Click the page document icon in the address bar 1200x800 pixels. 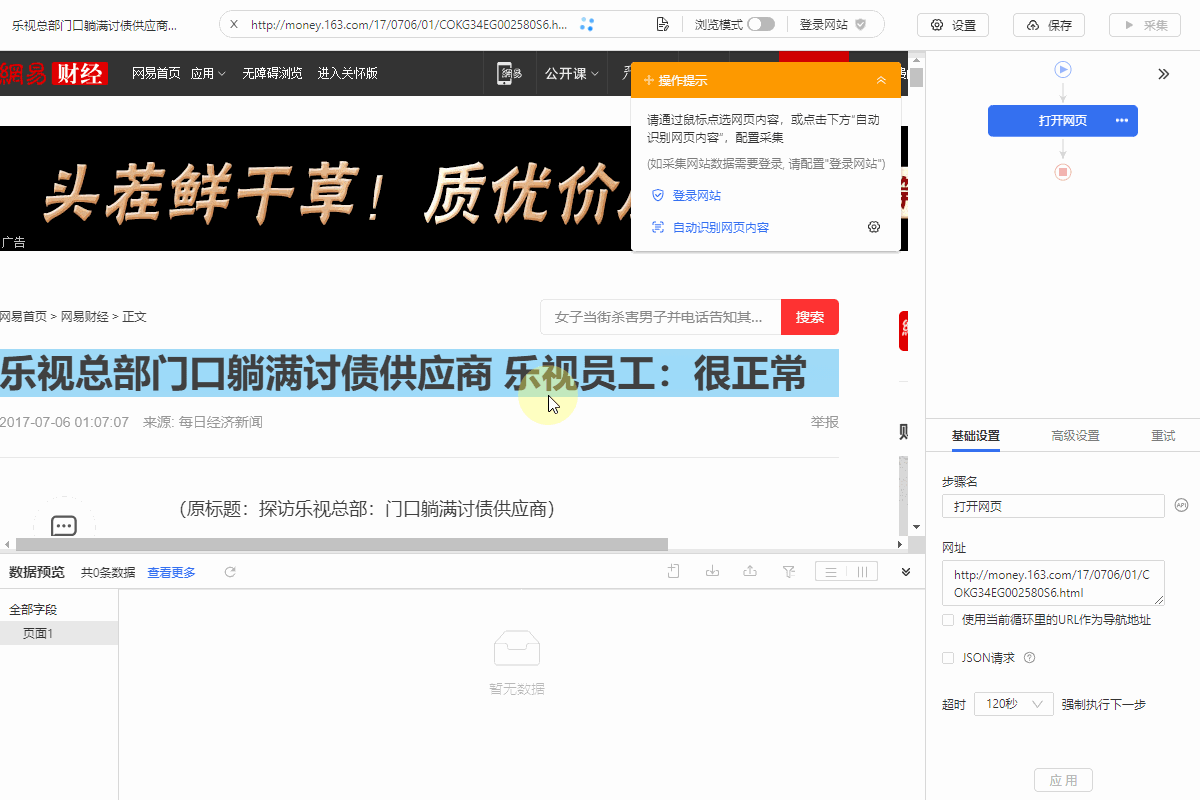point(662,25)
